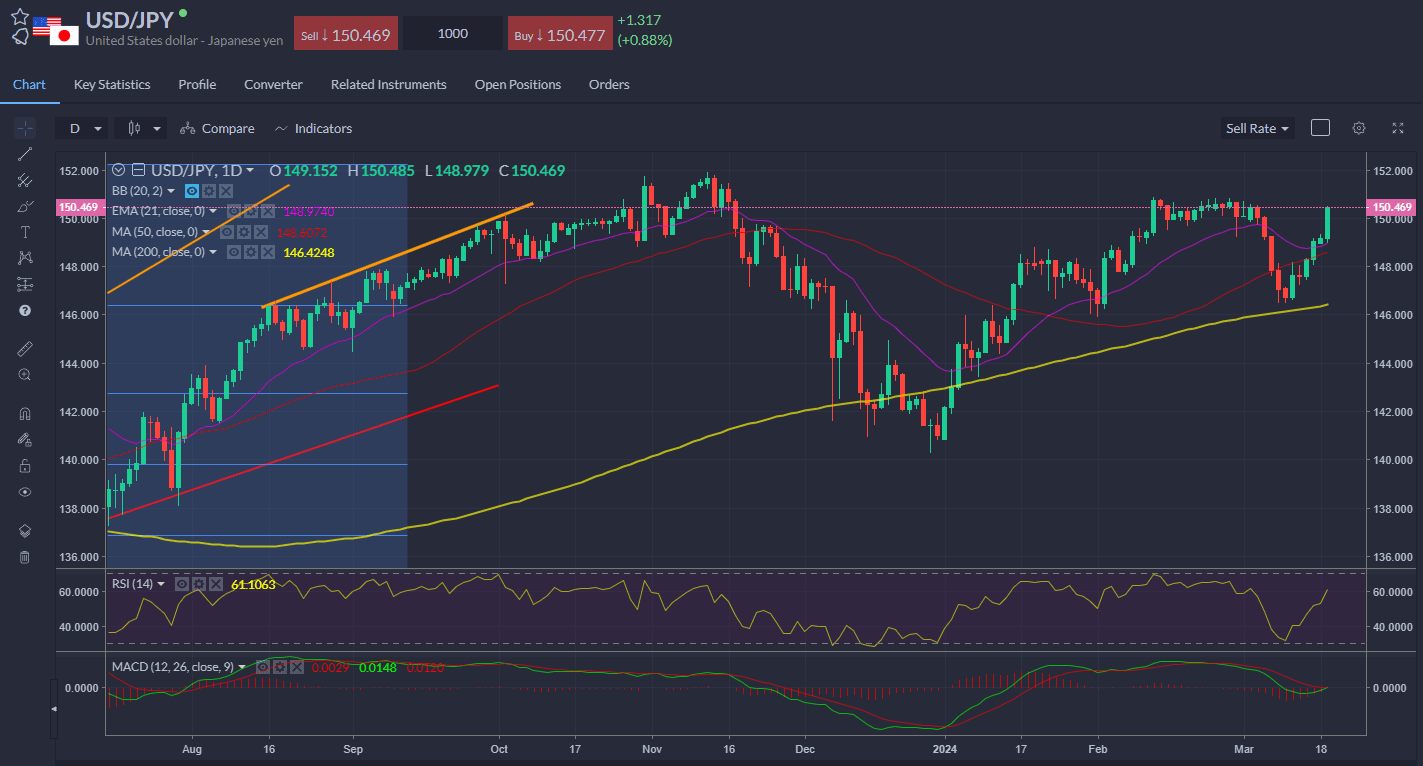Screen dimensions: 1423x766
Task: Activate the zoom in tool
Action: pos(25,375)
